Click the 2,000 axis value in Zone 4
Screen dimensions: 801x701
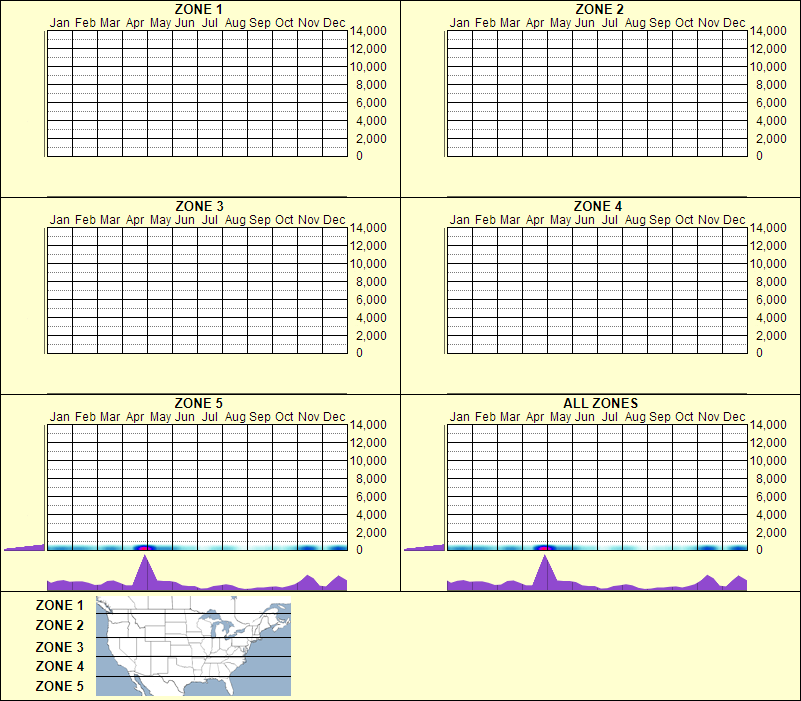tap(771, 336)
